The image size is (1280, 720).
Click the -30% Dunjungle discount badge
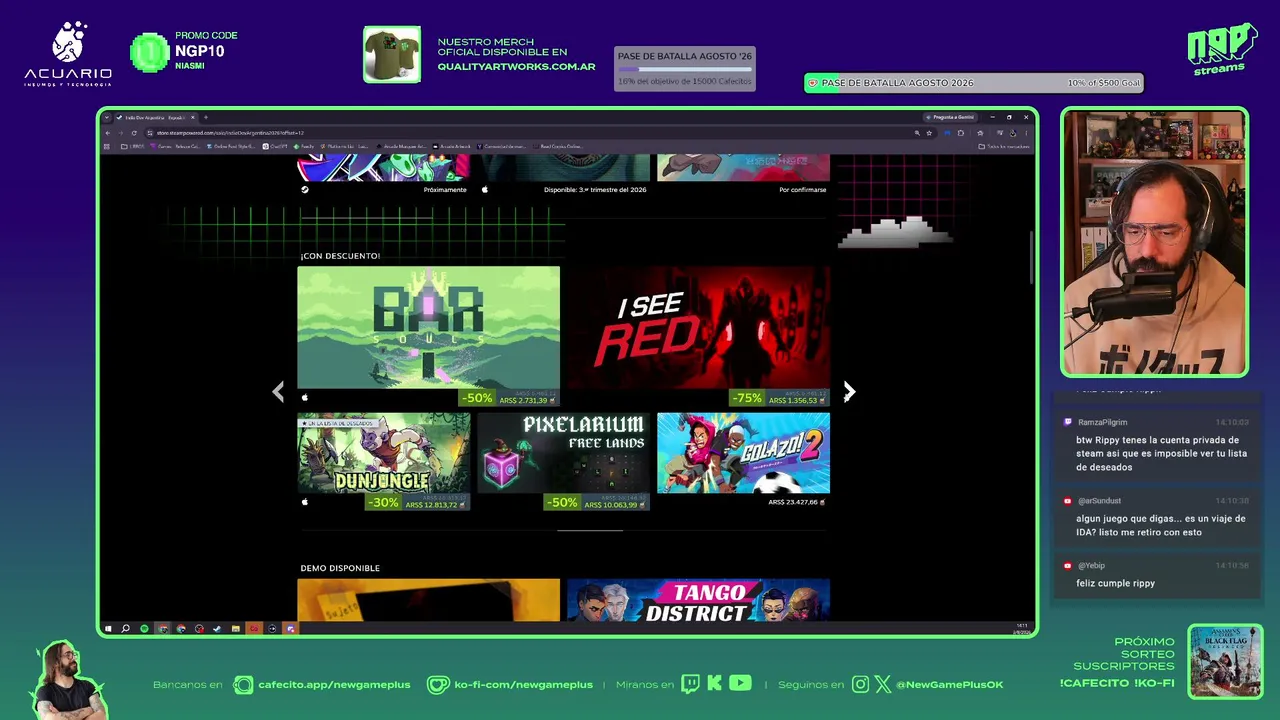click(x=383, y=502)
